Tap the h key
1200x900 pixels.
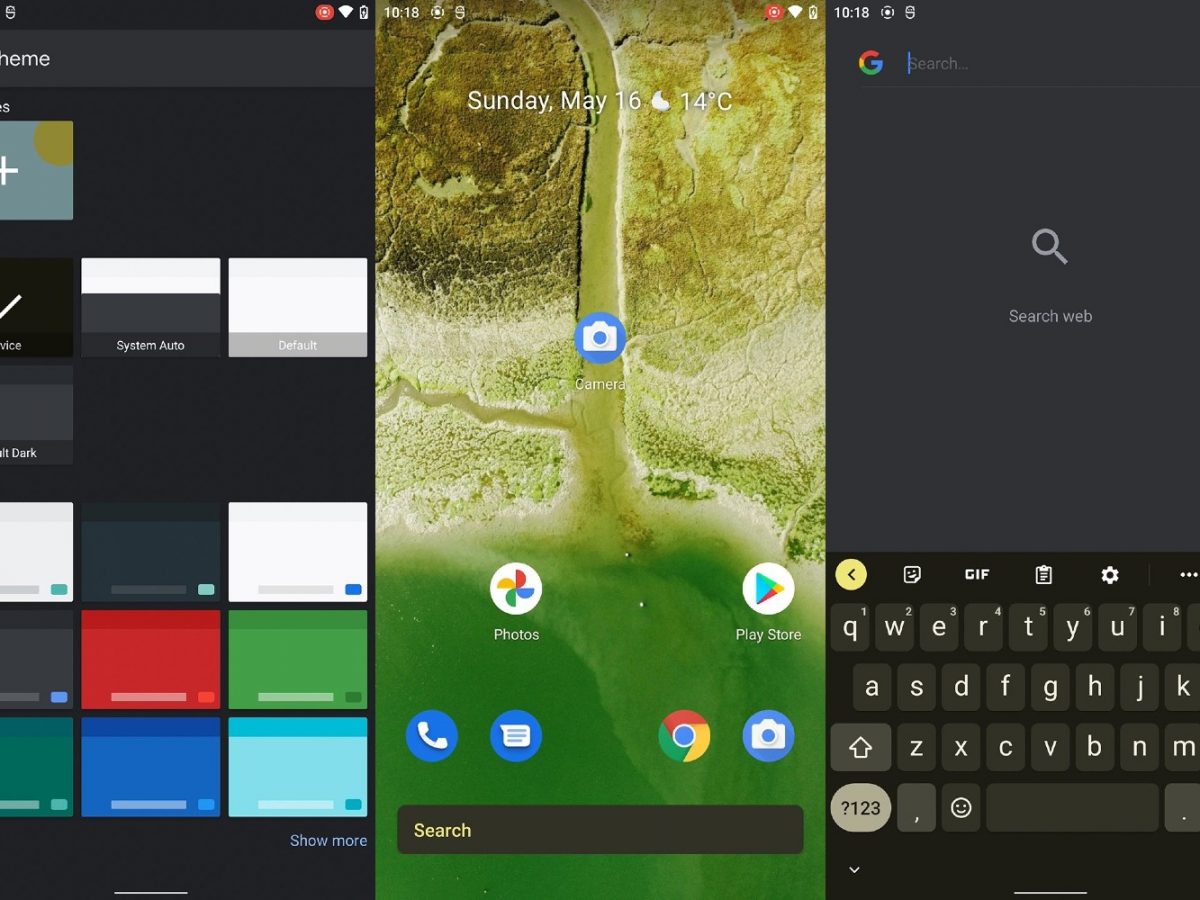[x=1095, y=687]
